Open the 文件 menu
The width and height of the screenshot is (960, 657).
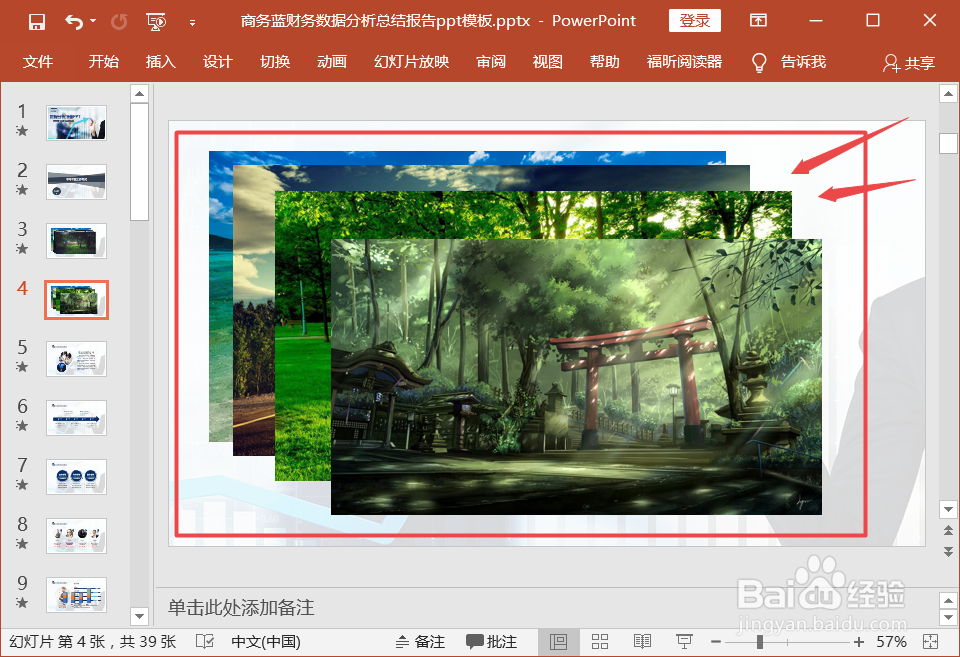click(38, 62)
